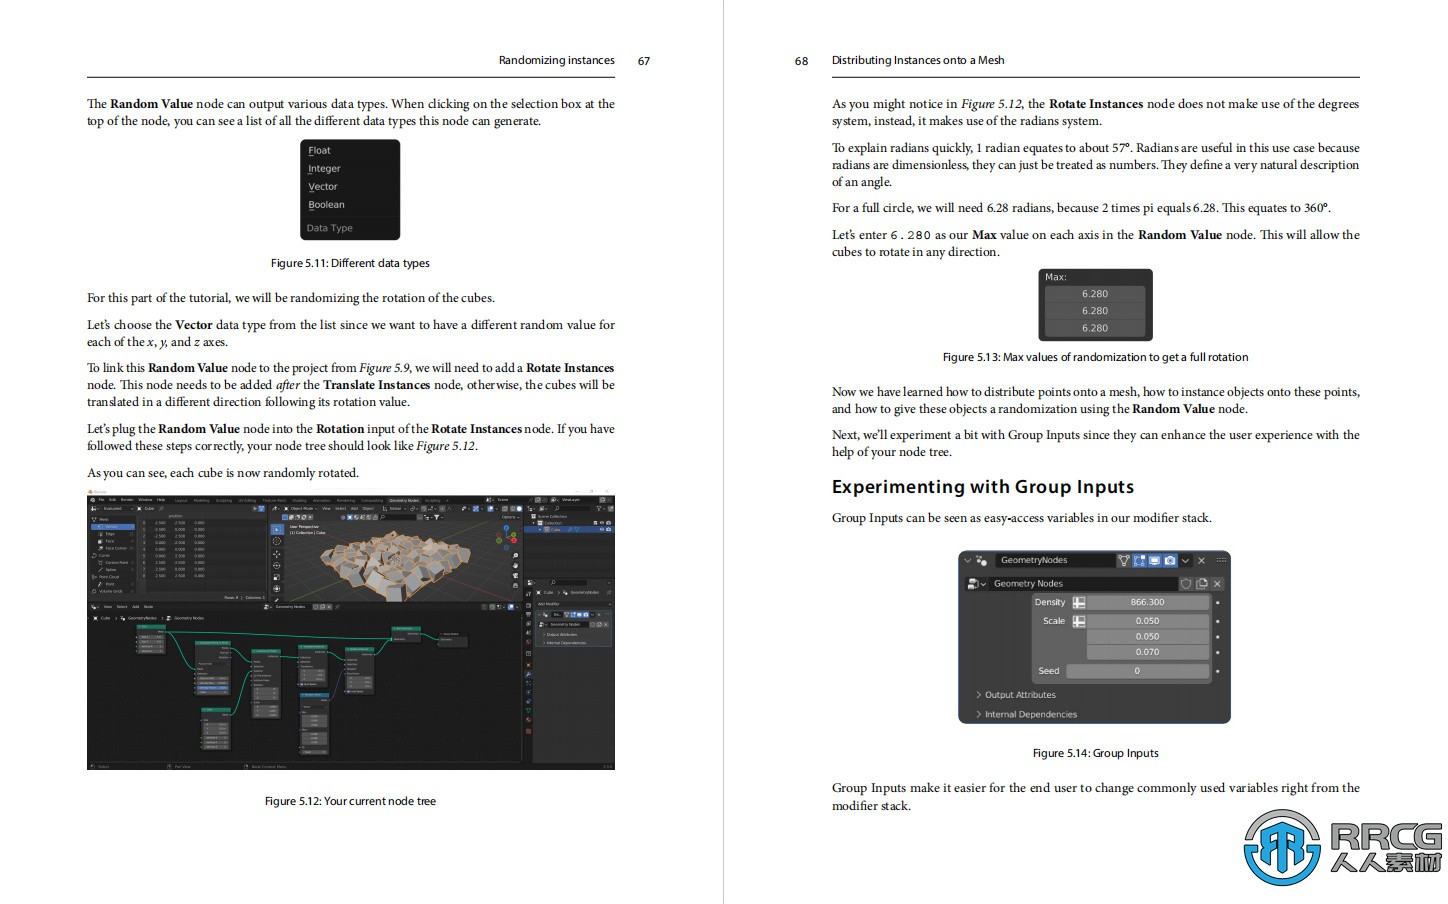Click animate dot next to Density

[1217, 603]
